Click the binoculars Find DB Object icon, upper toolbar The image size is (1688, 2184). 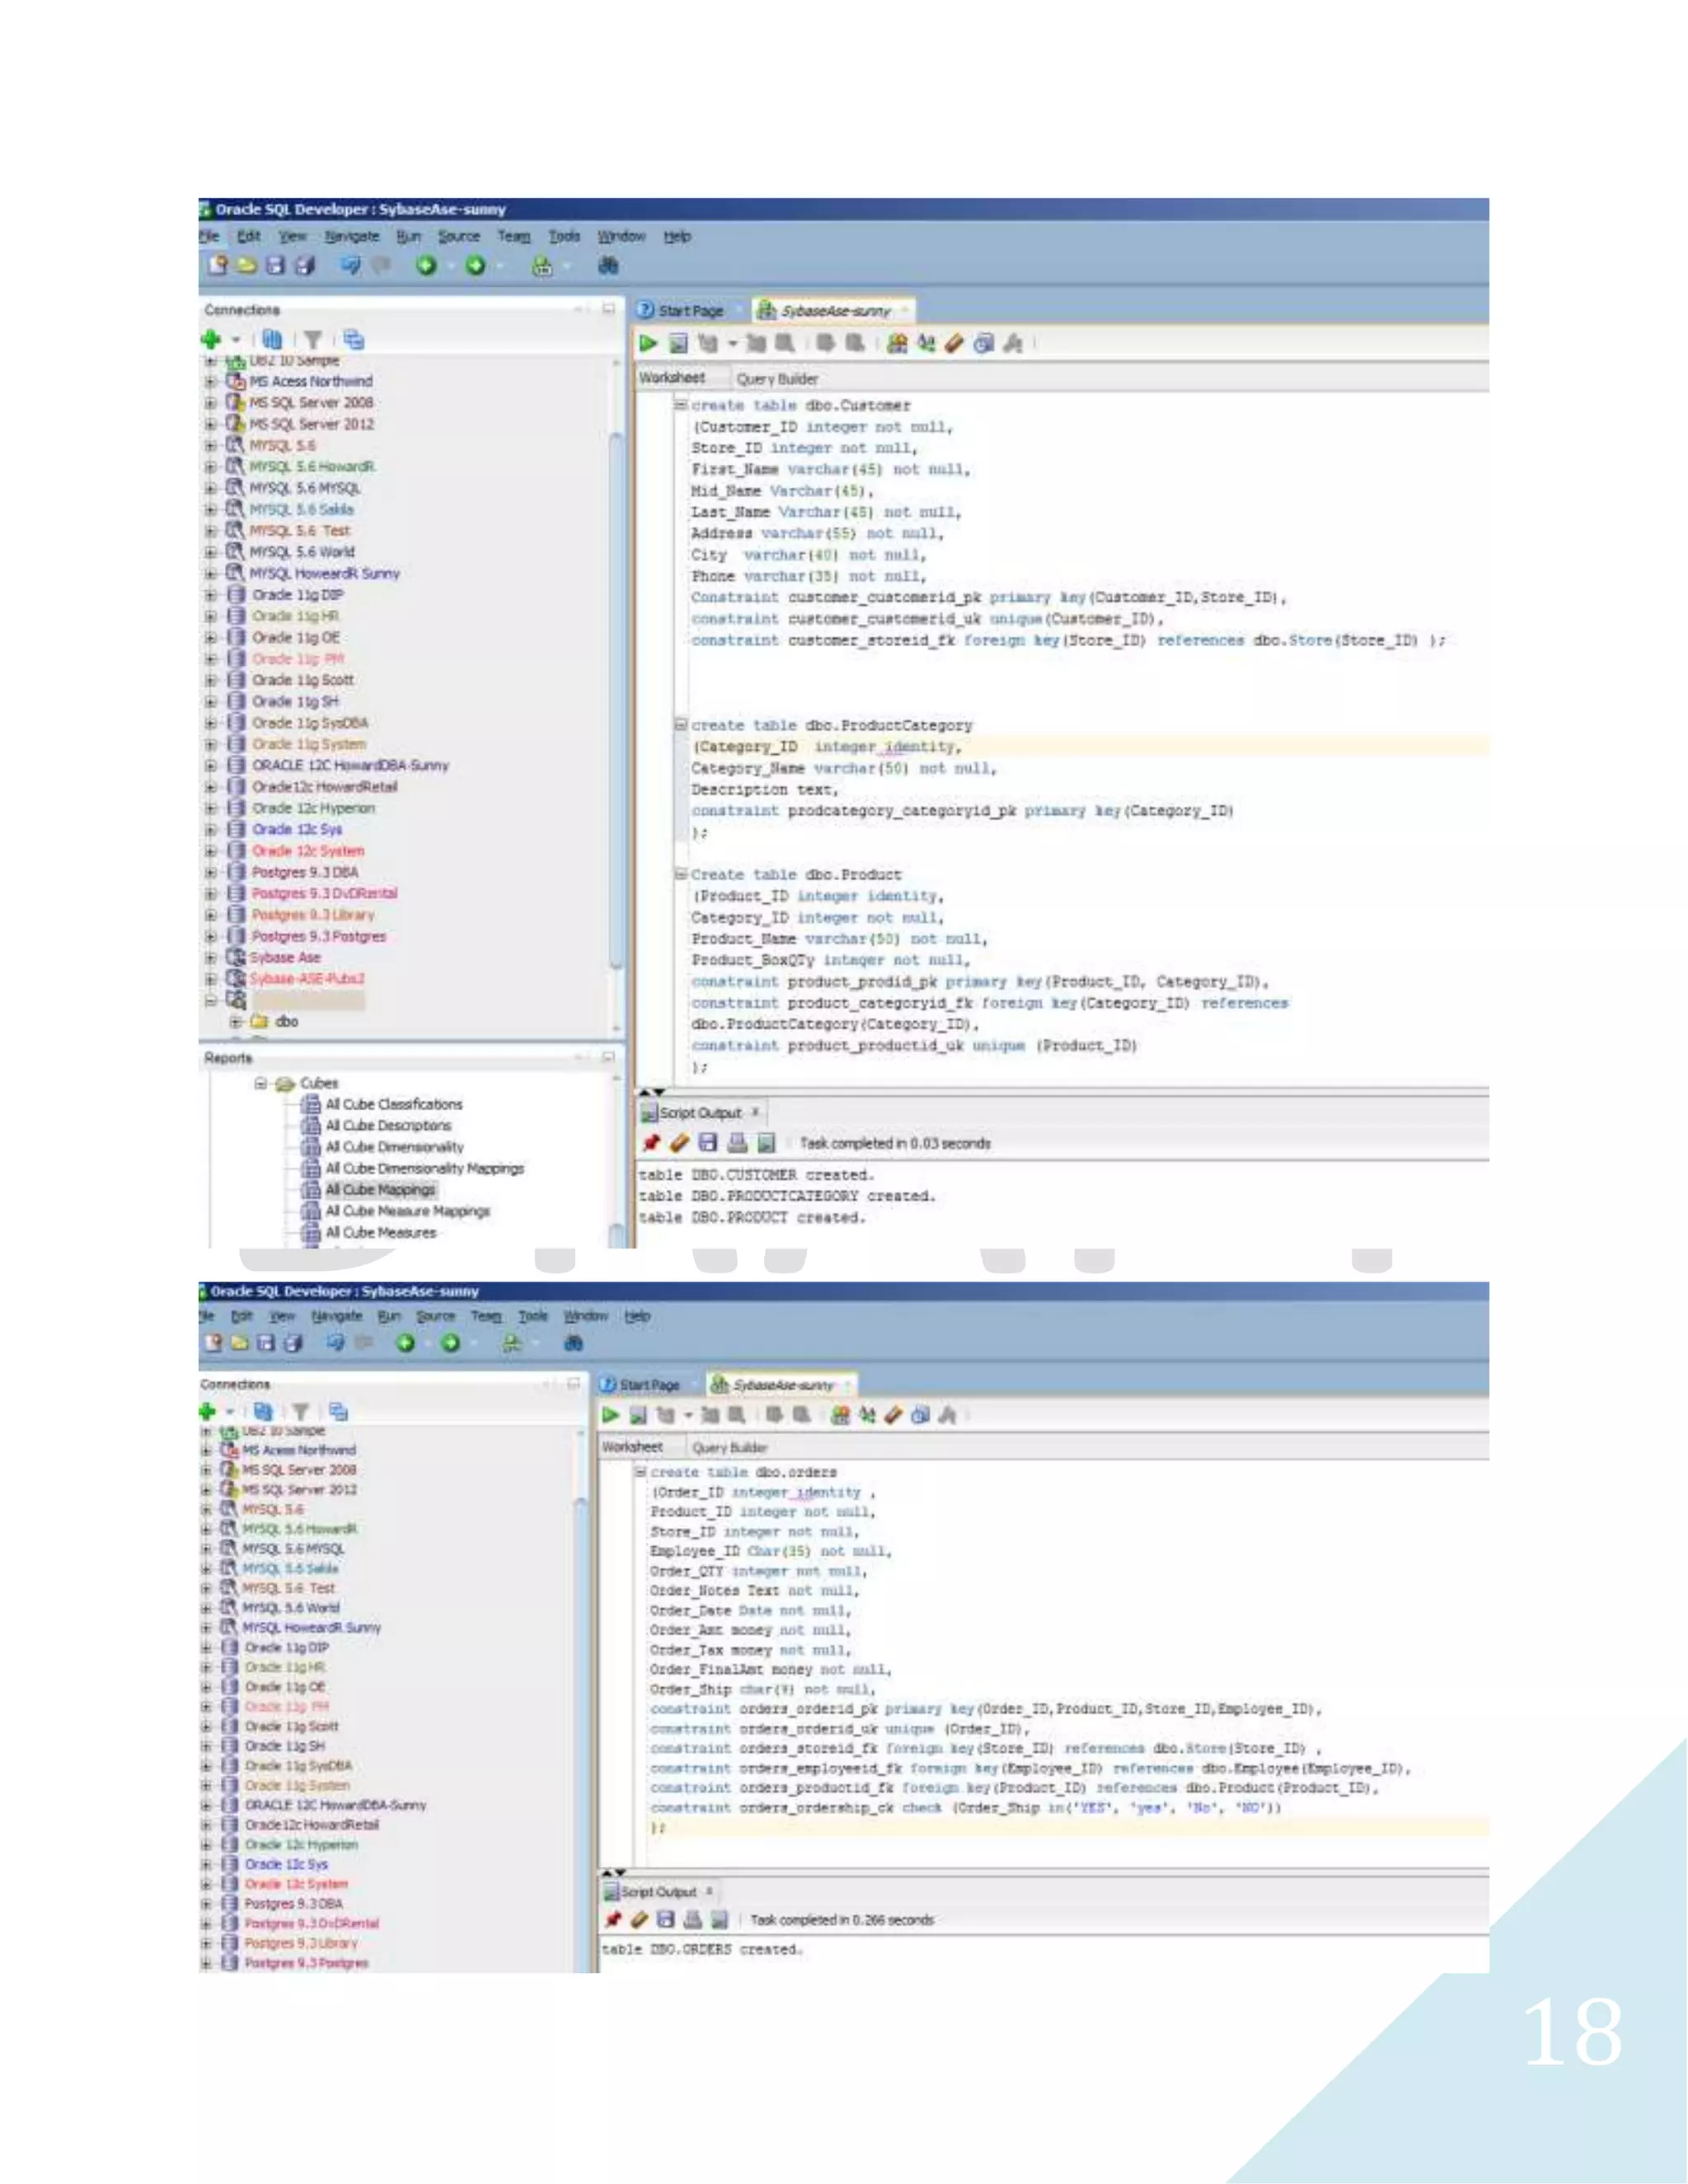click(x=608, y=265)
